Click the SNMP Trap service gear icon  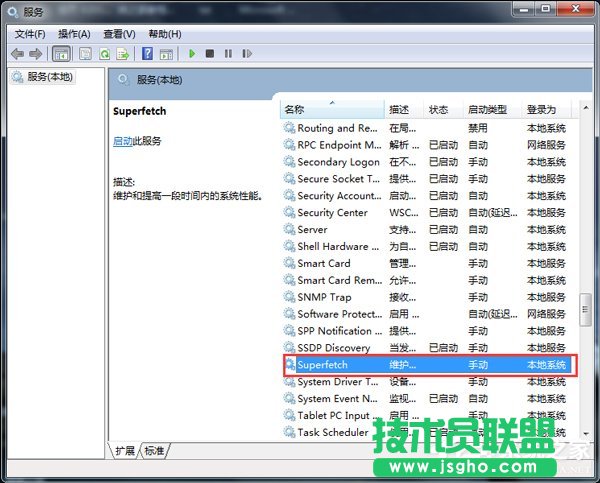tap(289, 297)
